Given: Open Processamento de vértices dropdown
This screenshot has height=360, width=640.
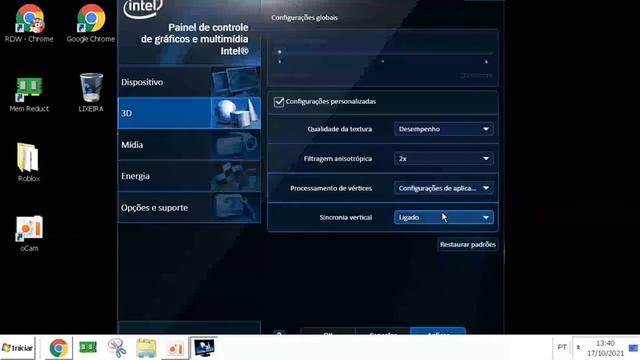Looking at the screenshot, I should click(x=444, y=188).
